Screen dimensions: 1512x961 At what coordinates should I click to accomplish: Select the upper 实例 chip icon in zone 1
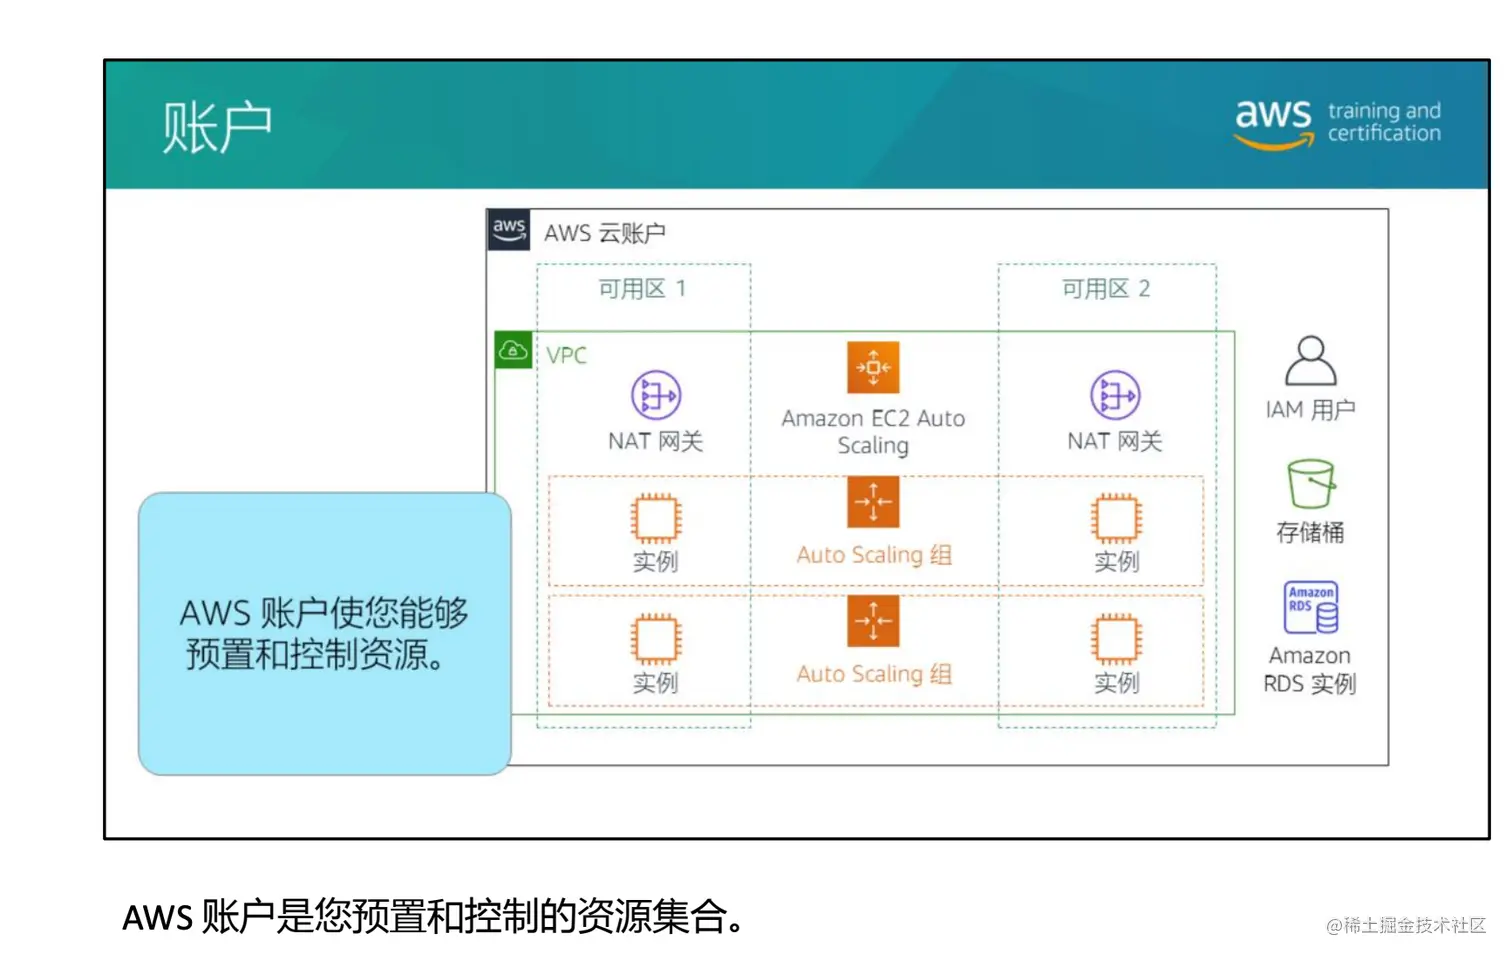pyautogui.click(x=656, y=519)
